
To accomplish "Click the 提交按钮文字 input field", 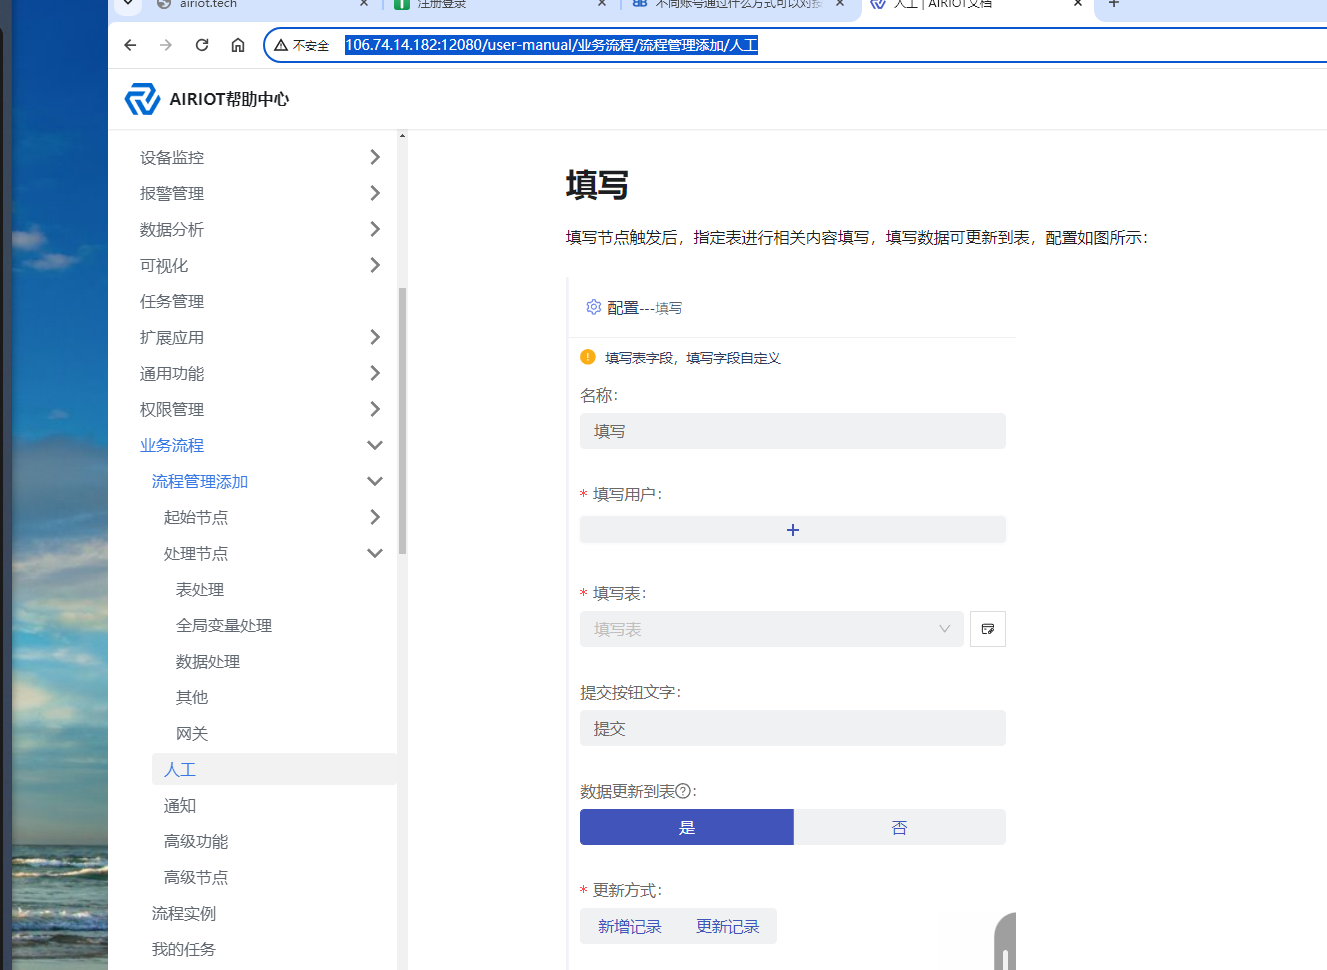I will [x=793, y=728].
